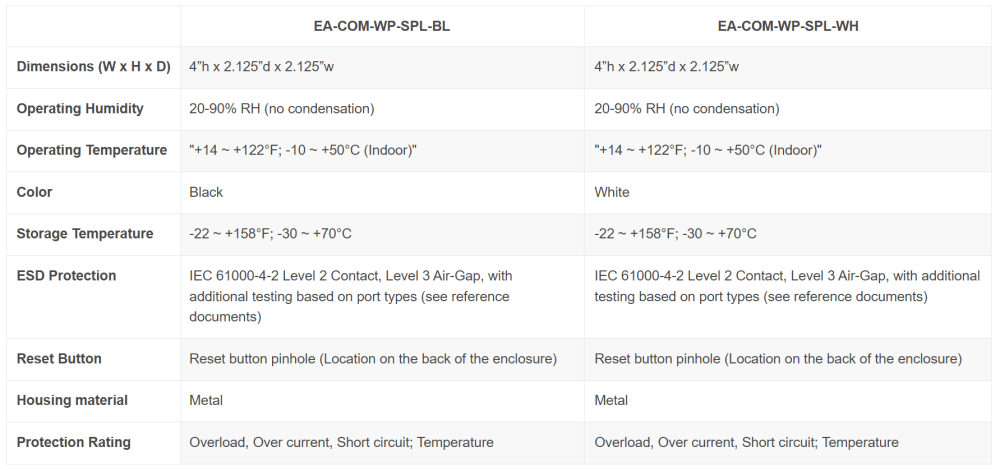Select the Operating Humidity row label

click(x=80, y=108)
